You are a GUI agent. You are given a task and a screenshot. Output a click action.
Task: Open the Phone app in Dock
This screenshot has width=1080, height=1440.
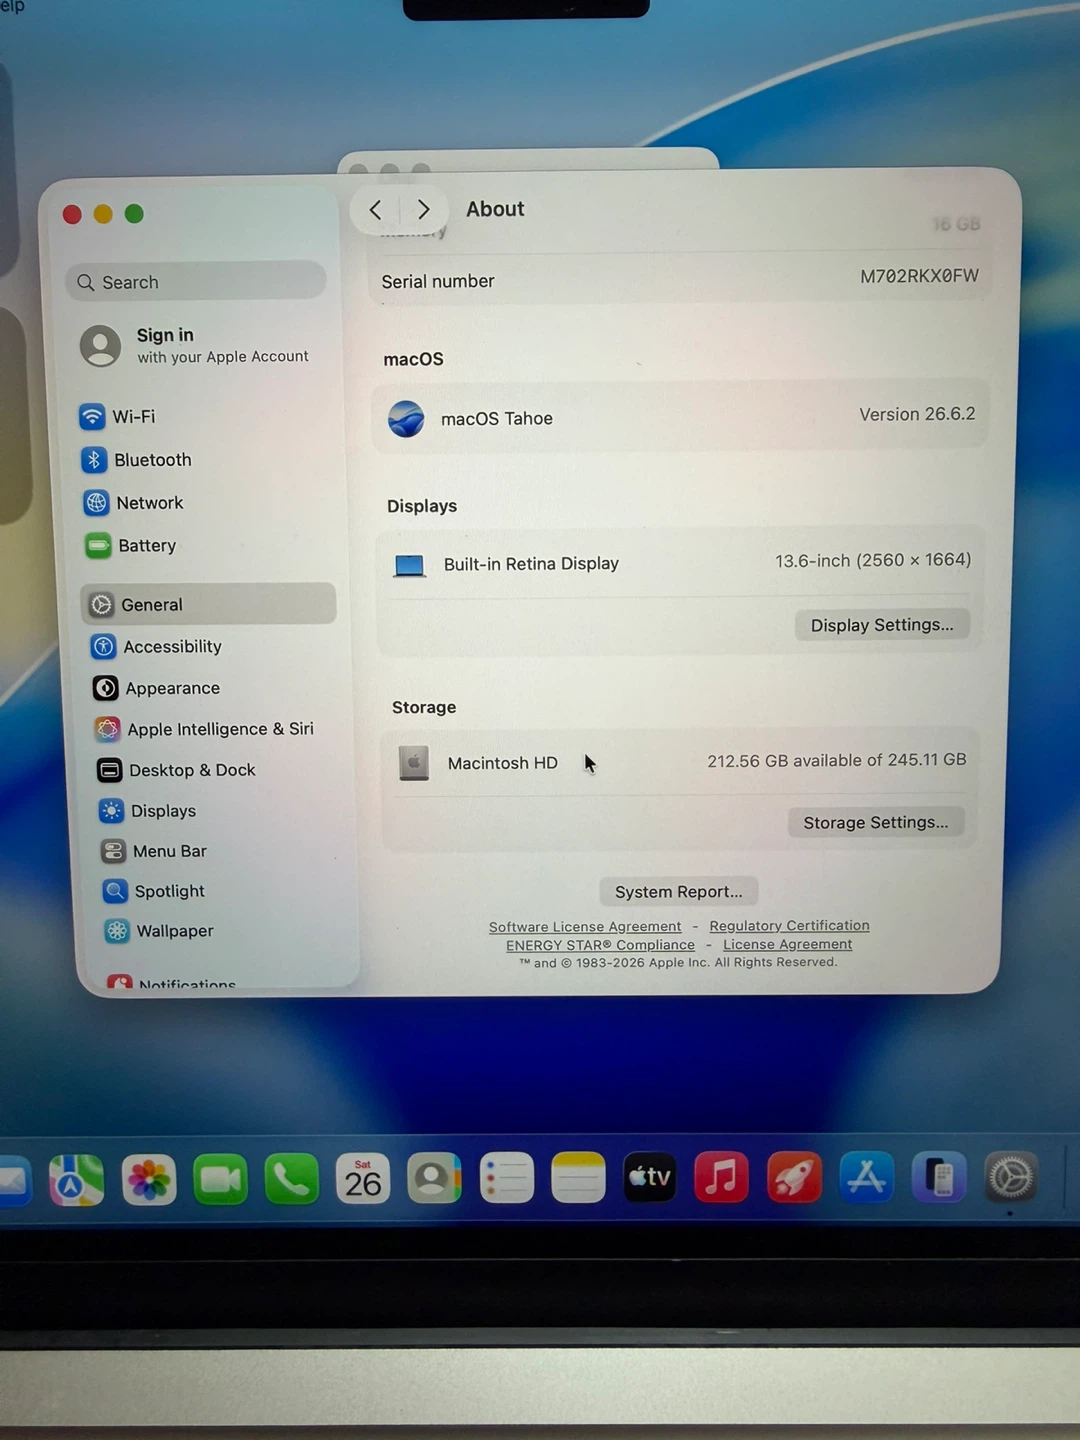(x=292, y=1180)
